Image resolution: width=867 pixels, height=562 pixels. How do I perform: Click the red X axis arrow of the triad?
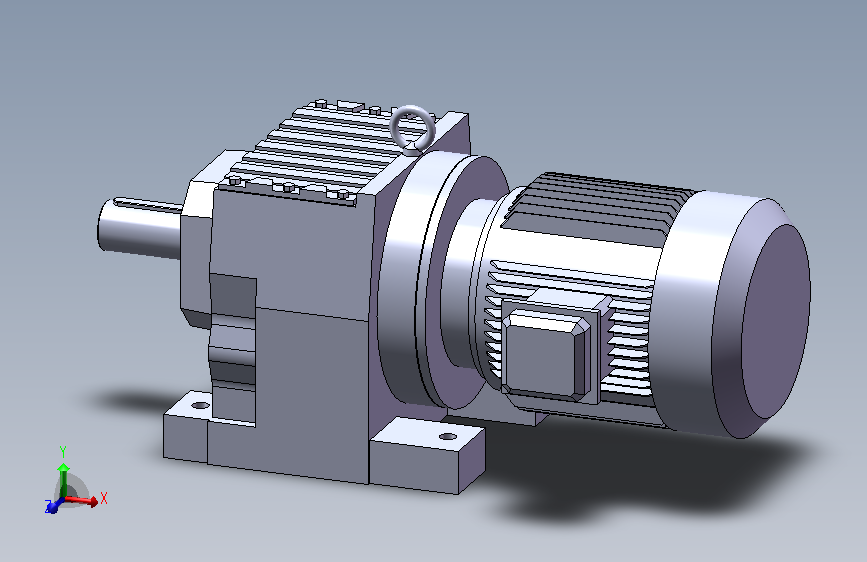83,501
